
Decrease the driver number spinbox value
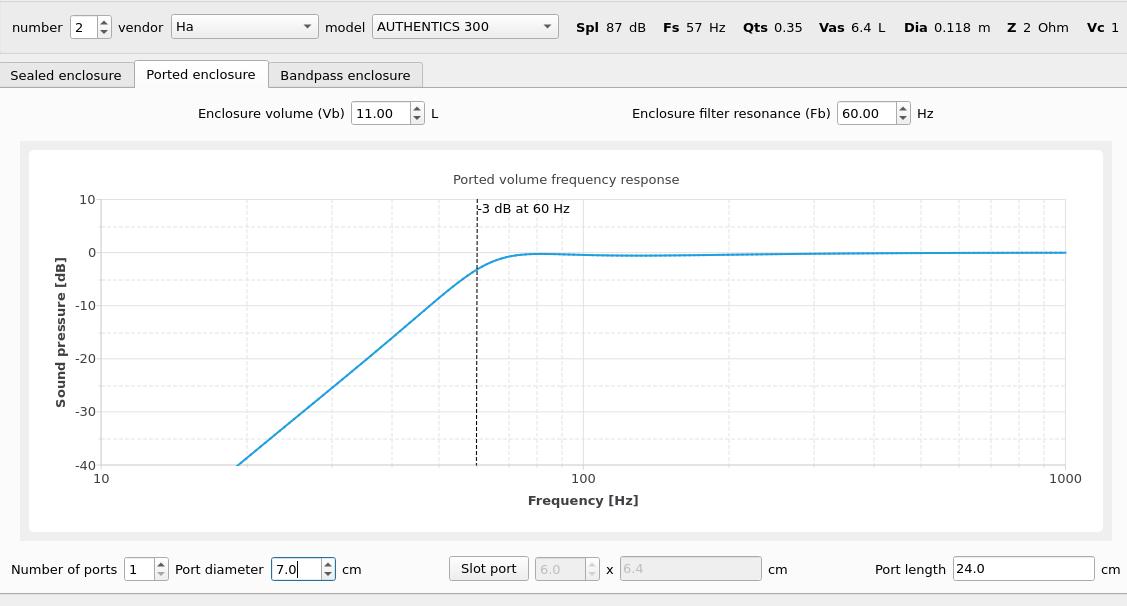click(x=104, y=32)
